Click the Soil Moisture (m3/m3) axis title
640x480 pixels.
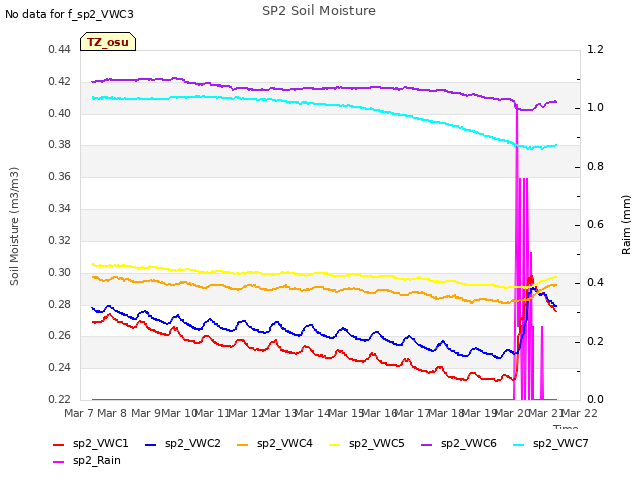point(14,226)
